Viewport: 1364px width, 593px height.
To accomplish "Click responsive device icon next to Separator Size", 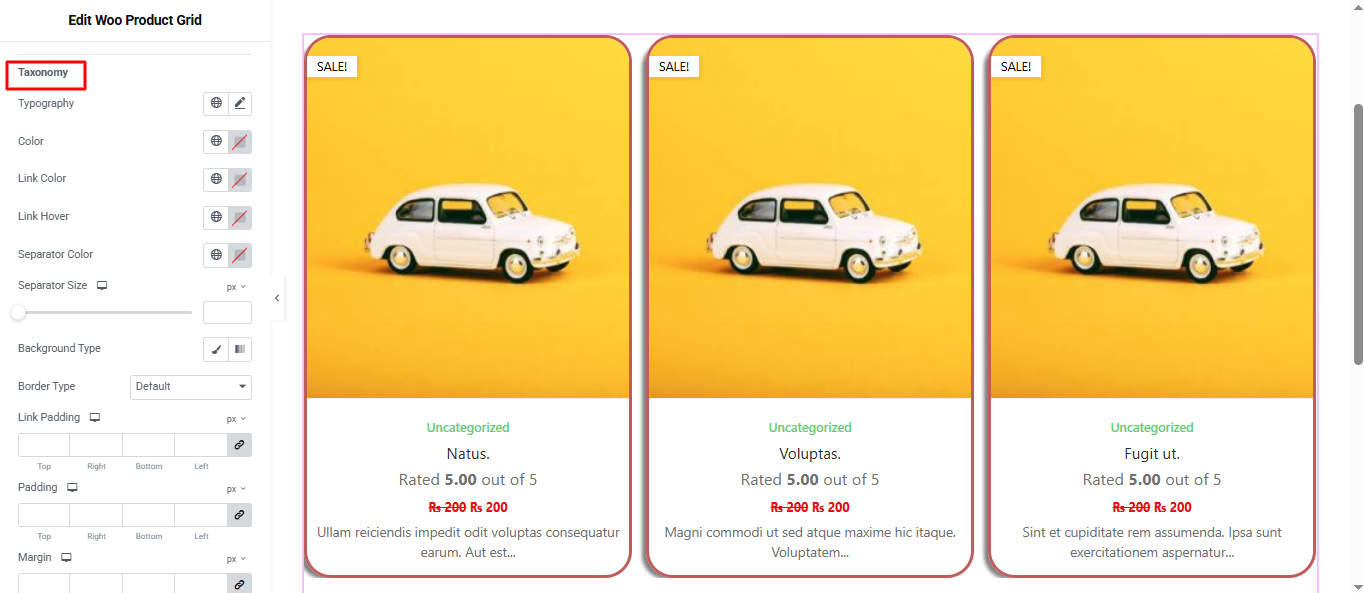I will point(102,286).
